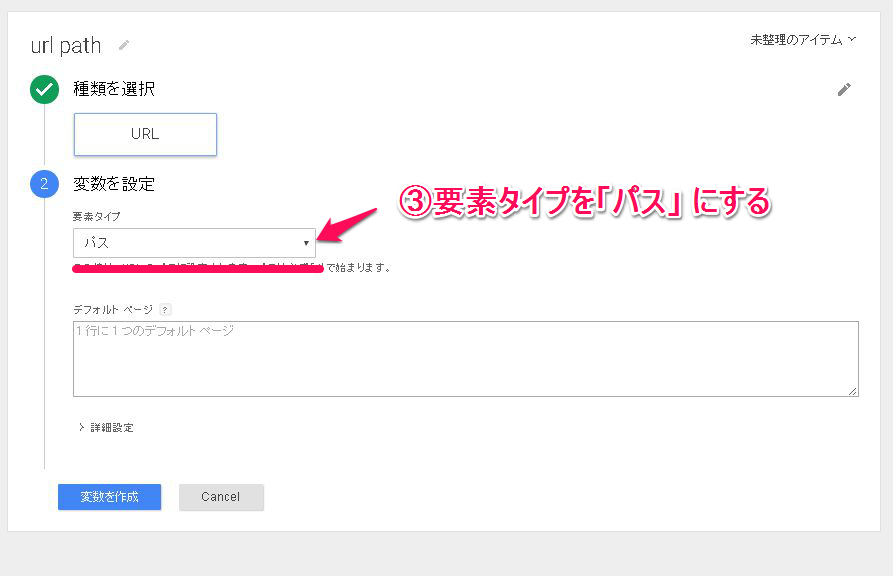Open the 未整理のアイテム folder dropdown

[803, 40]
